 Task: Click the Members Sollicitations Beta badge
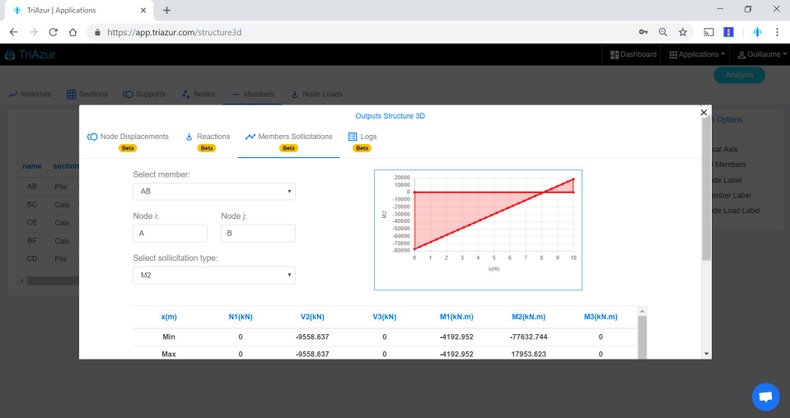tap(289, 148)
